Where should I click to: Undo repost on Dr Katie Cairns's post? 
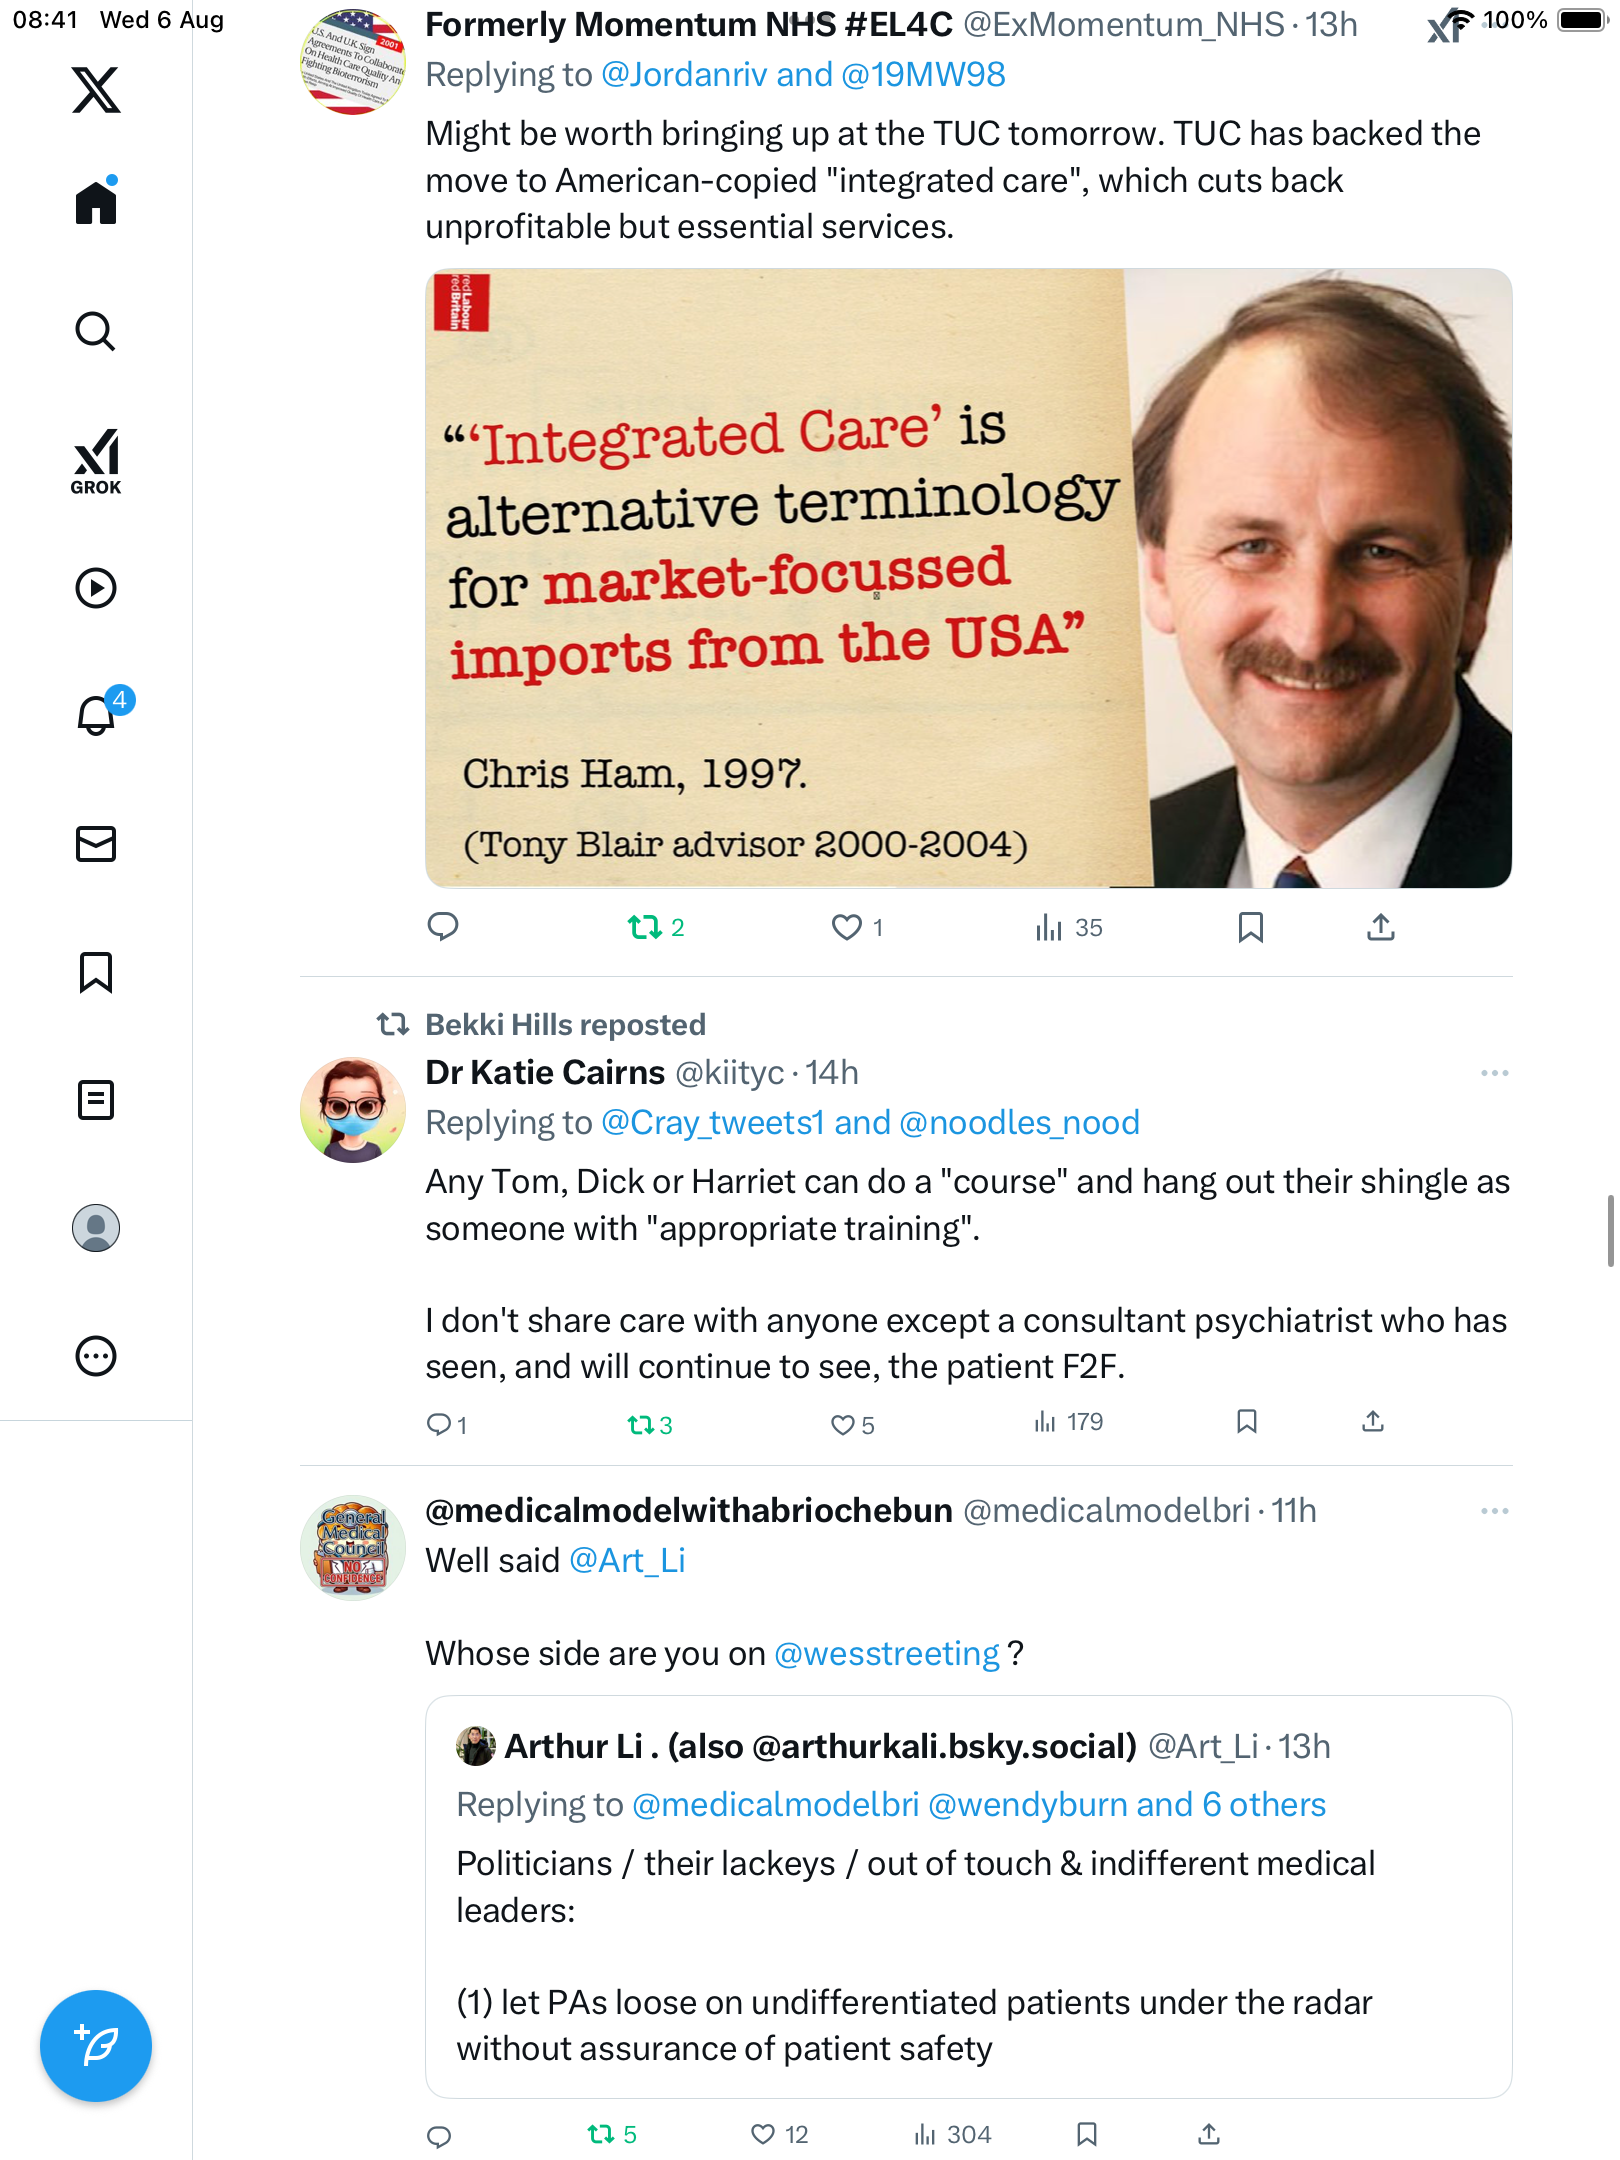coord(640,1425)
